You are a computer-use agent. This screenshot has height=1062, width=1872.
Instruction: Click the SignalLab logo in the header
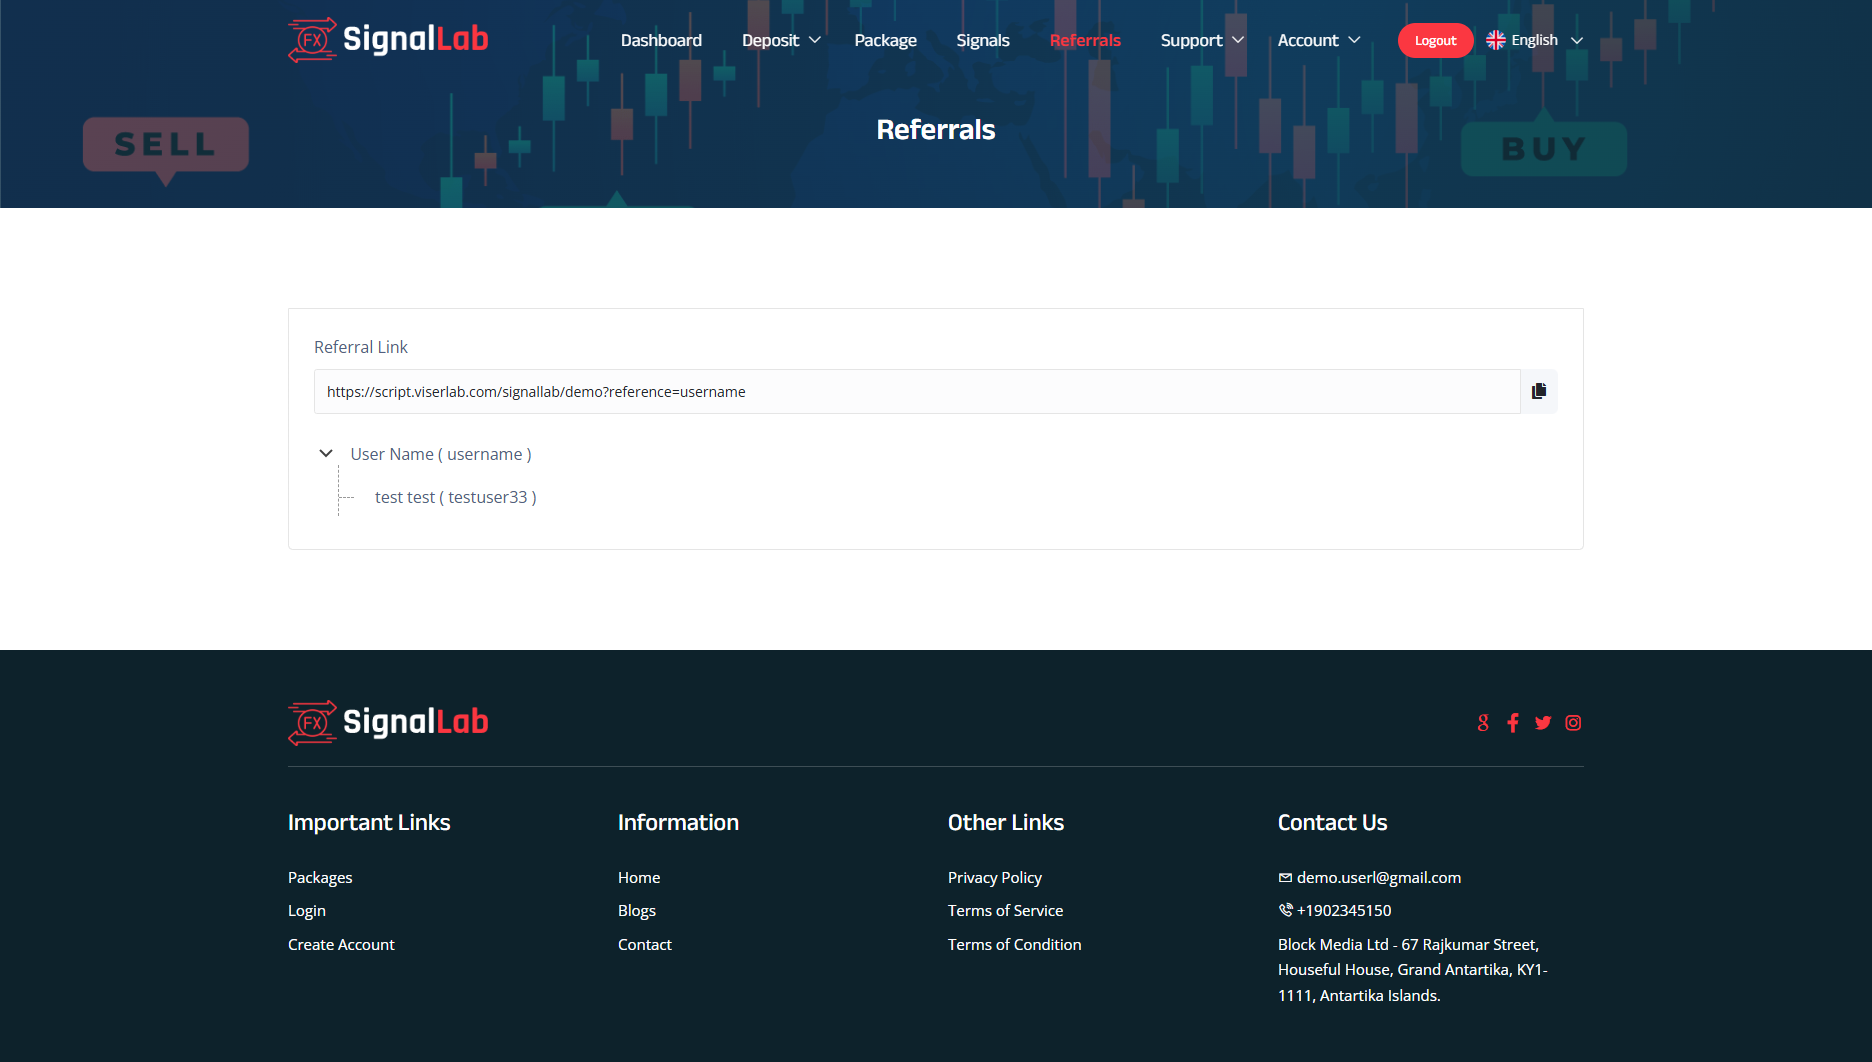pyautogui.click(x=387, y=40)
